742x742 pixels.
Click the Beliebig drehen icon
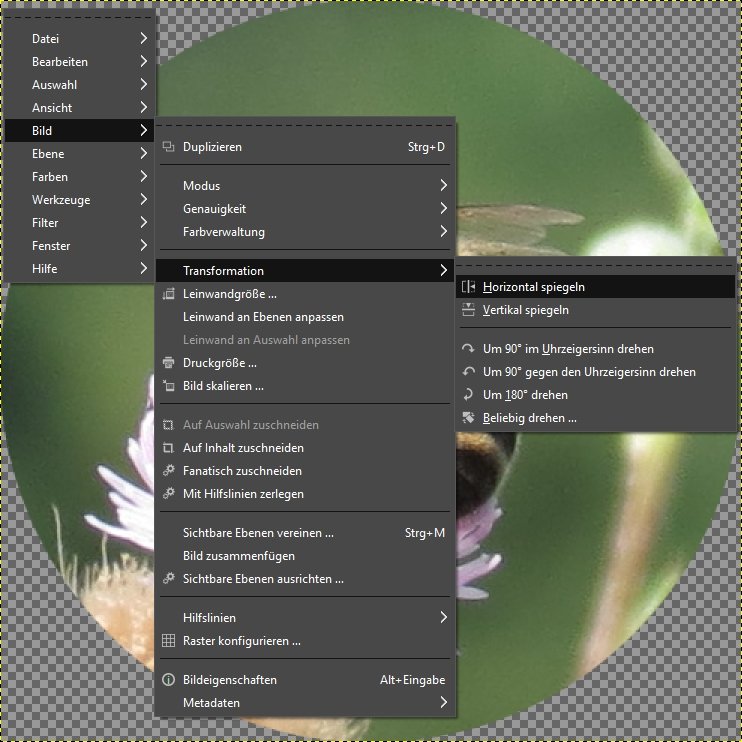click(x=468, y=418)
